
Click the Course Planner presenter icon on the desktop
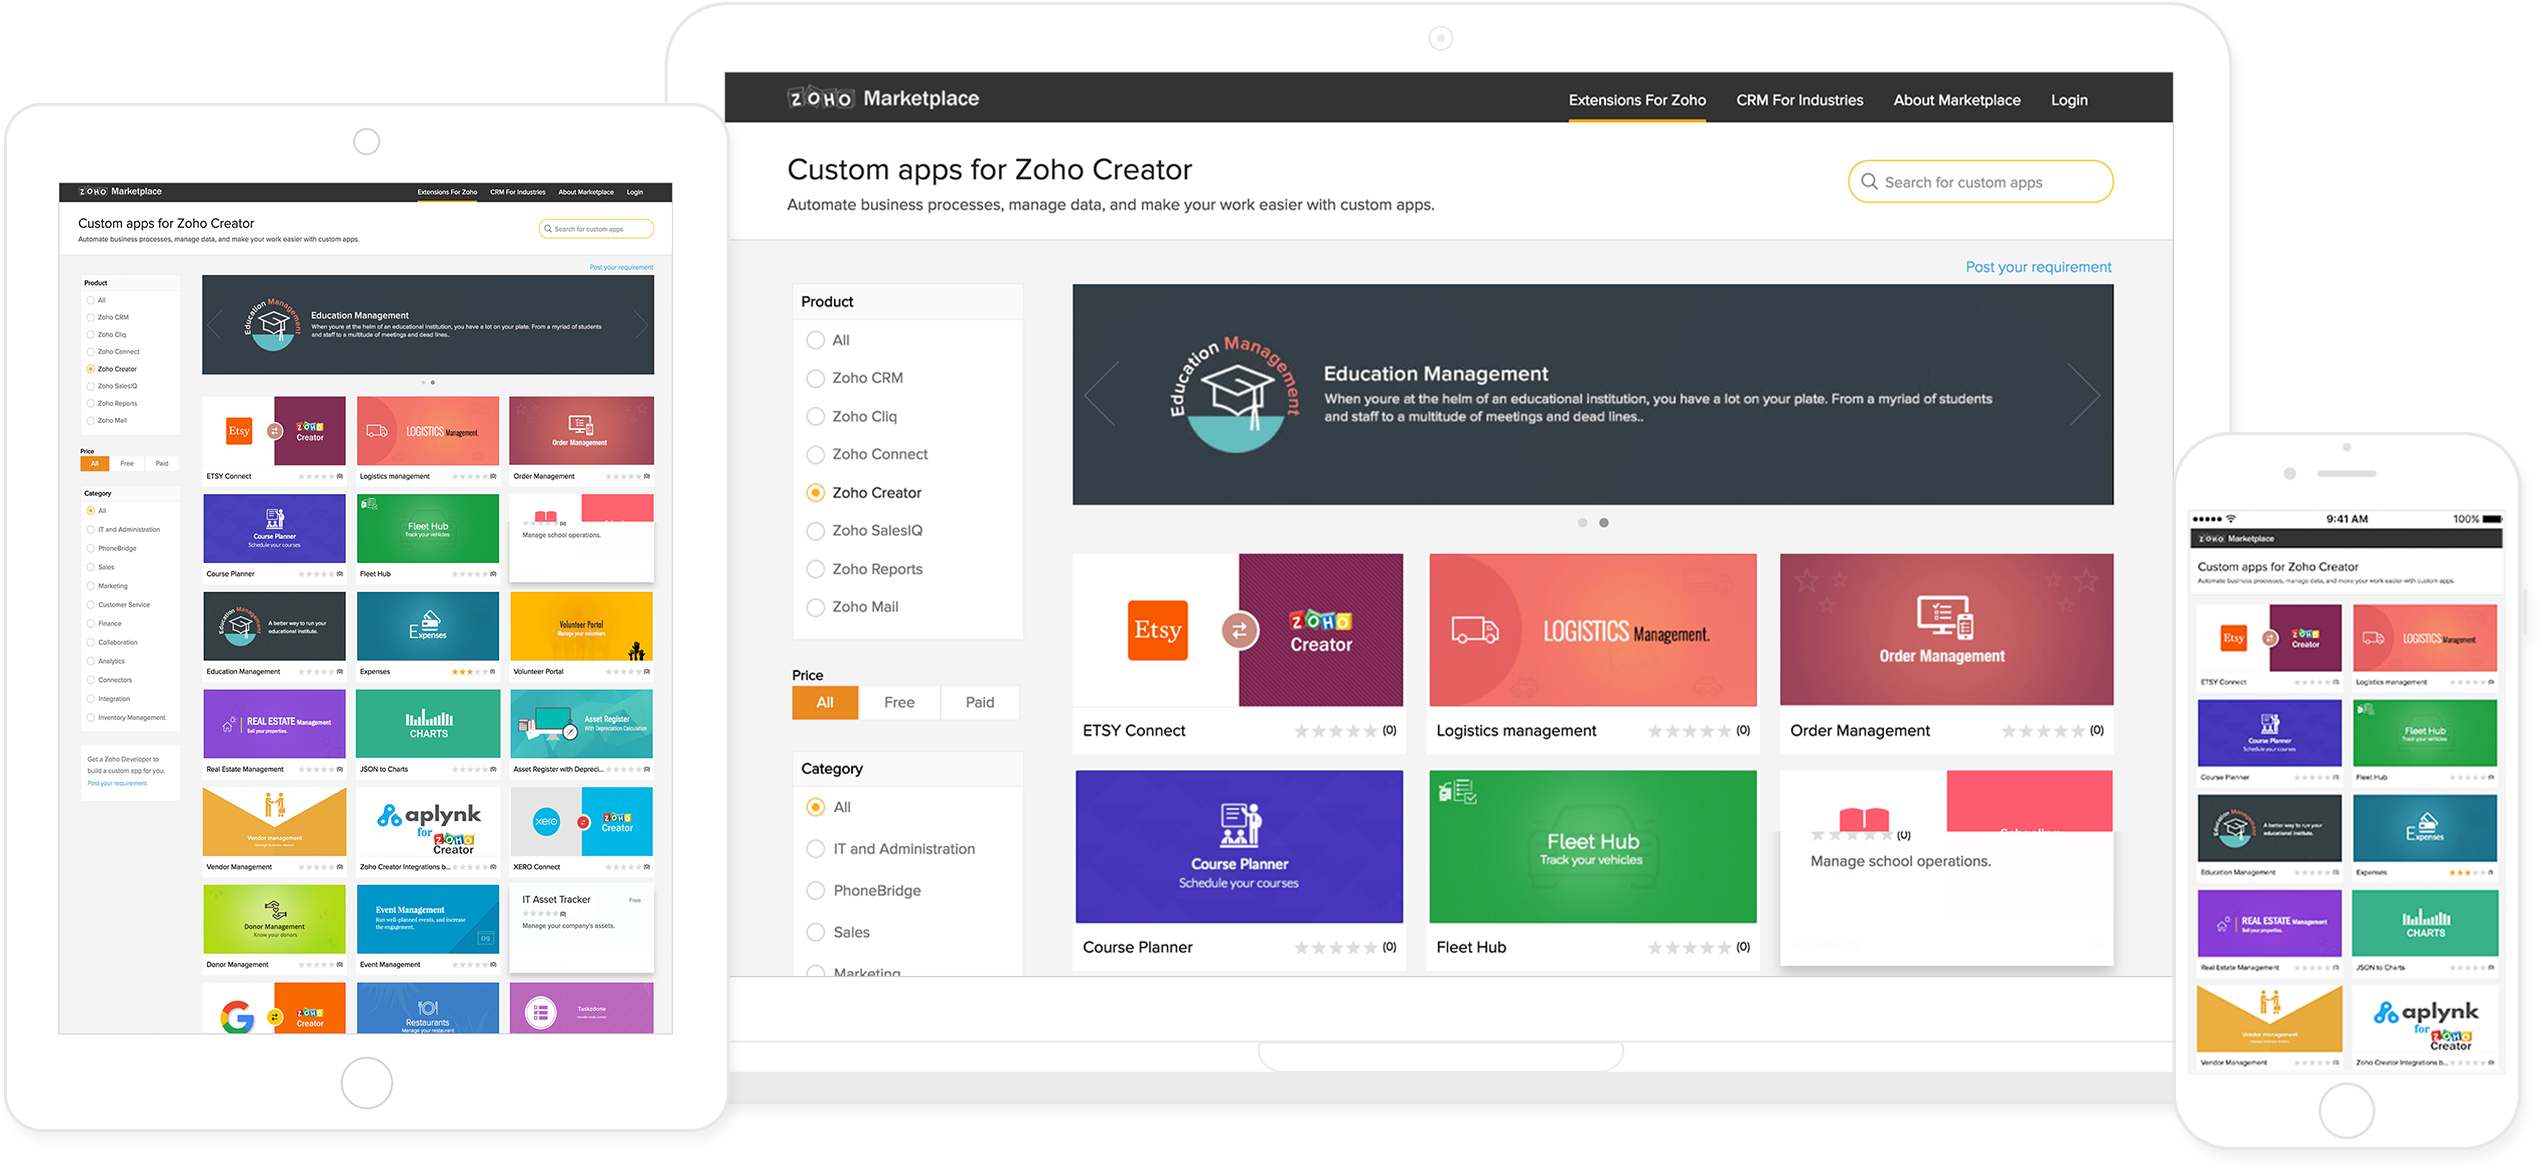click(x=1240, y=826)
